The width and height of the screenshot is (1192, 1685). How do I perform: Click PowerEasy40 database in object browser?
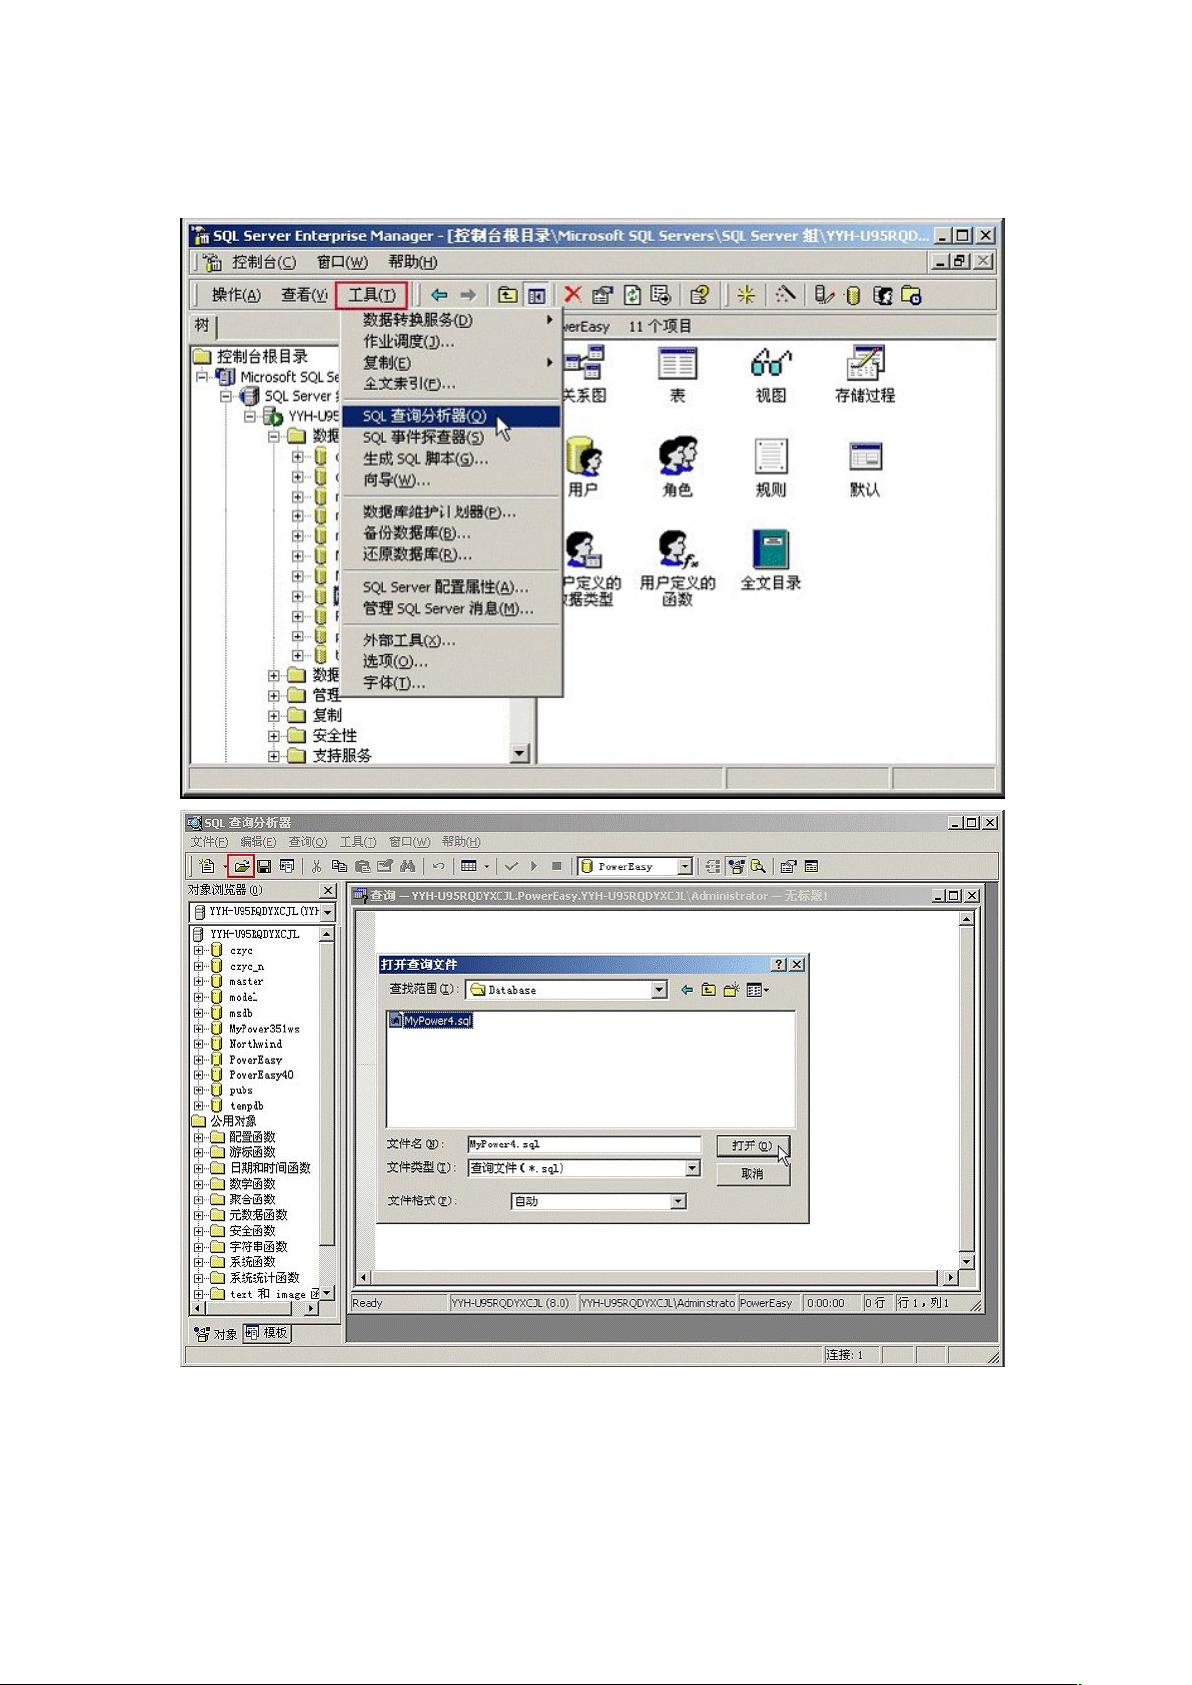(261, 1075)
